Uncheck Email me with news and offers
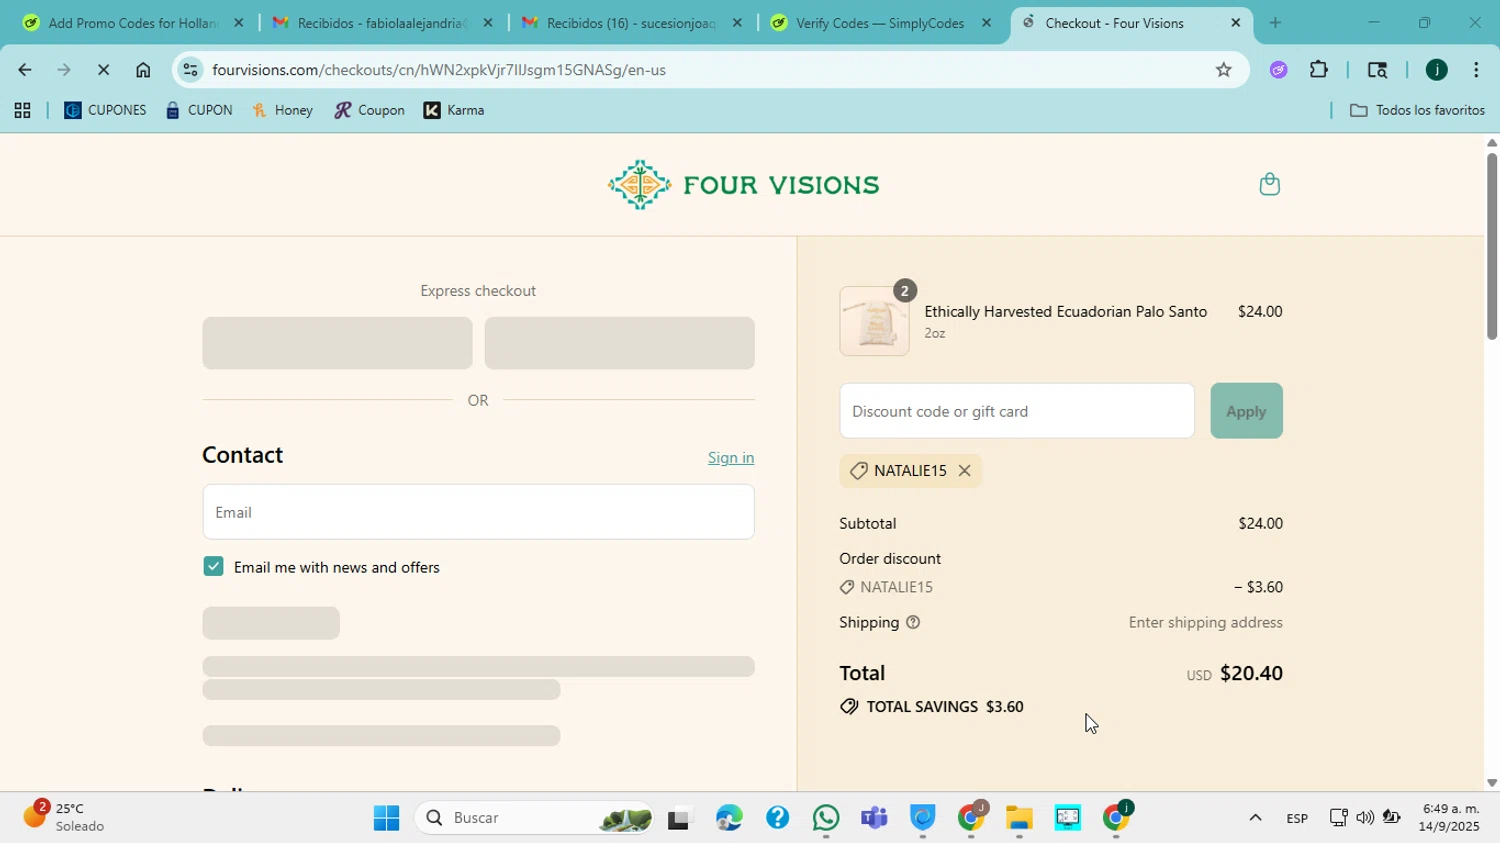1500x843 pixels. pyautogui.click(x=213, y=567)
